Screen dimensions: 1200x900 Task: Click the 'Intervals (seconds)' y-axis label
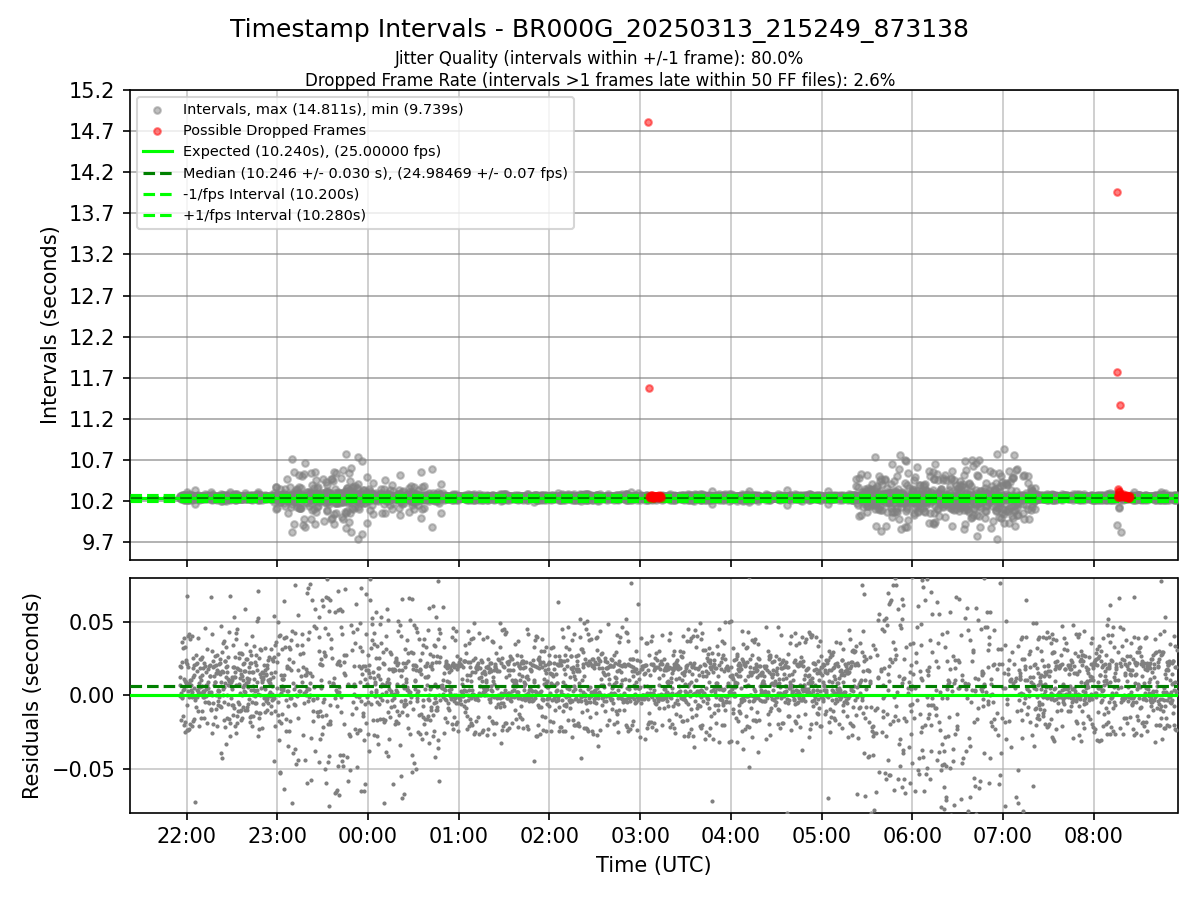(50, 325)
